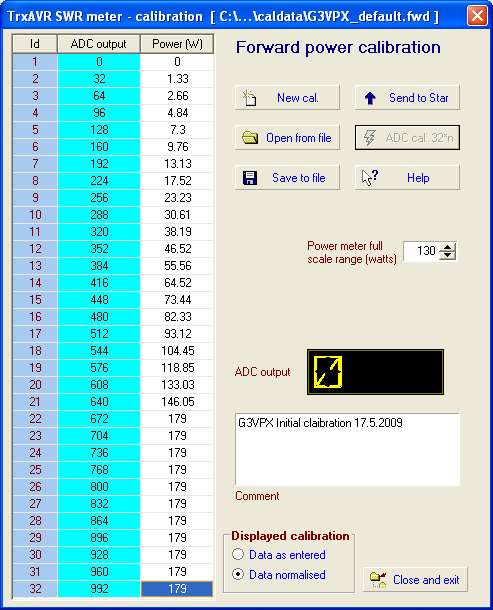Select the Data as entered radio button
The width and height of the screenshot is (493, 610).
point(238,554)
